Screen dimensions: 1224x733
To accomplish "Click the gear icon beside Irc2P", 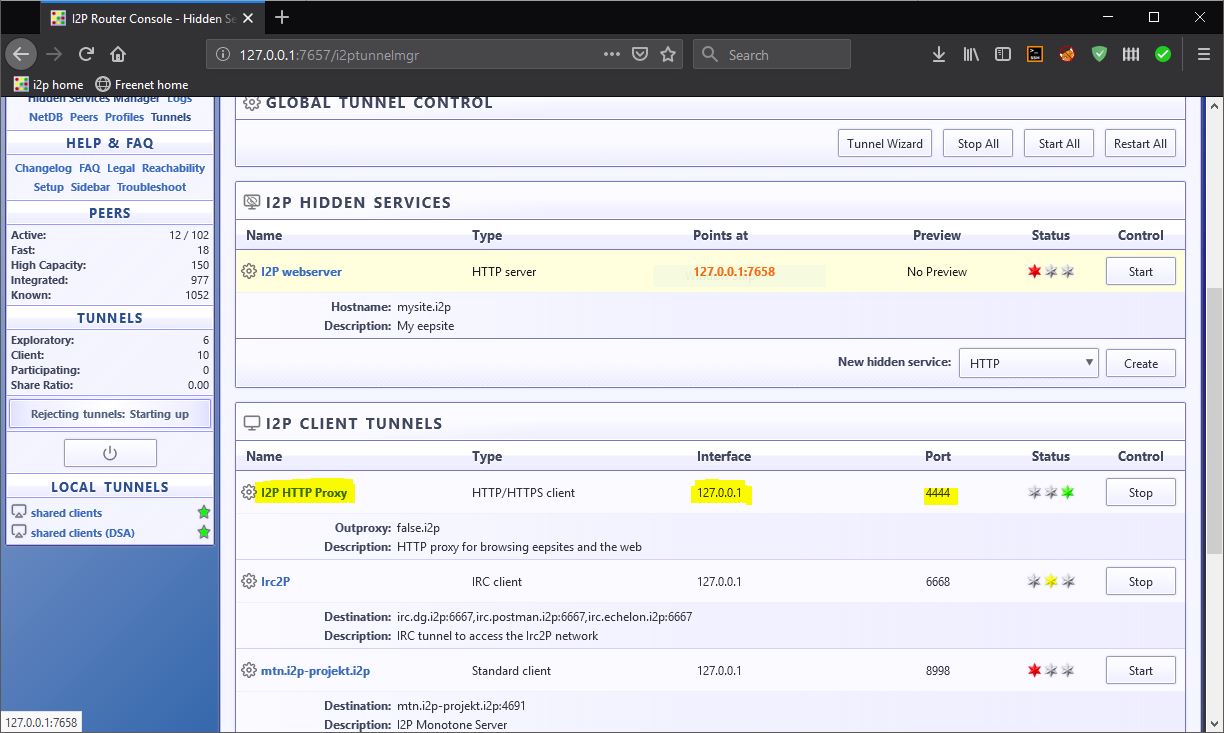I will [x=249, y=581].
